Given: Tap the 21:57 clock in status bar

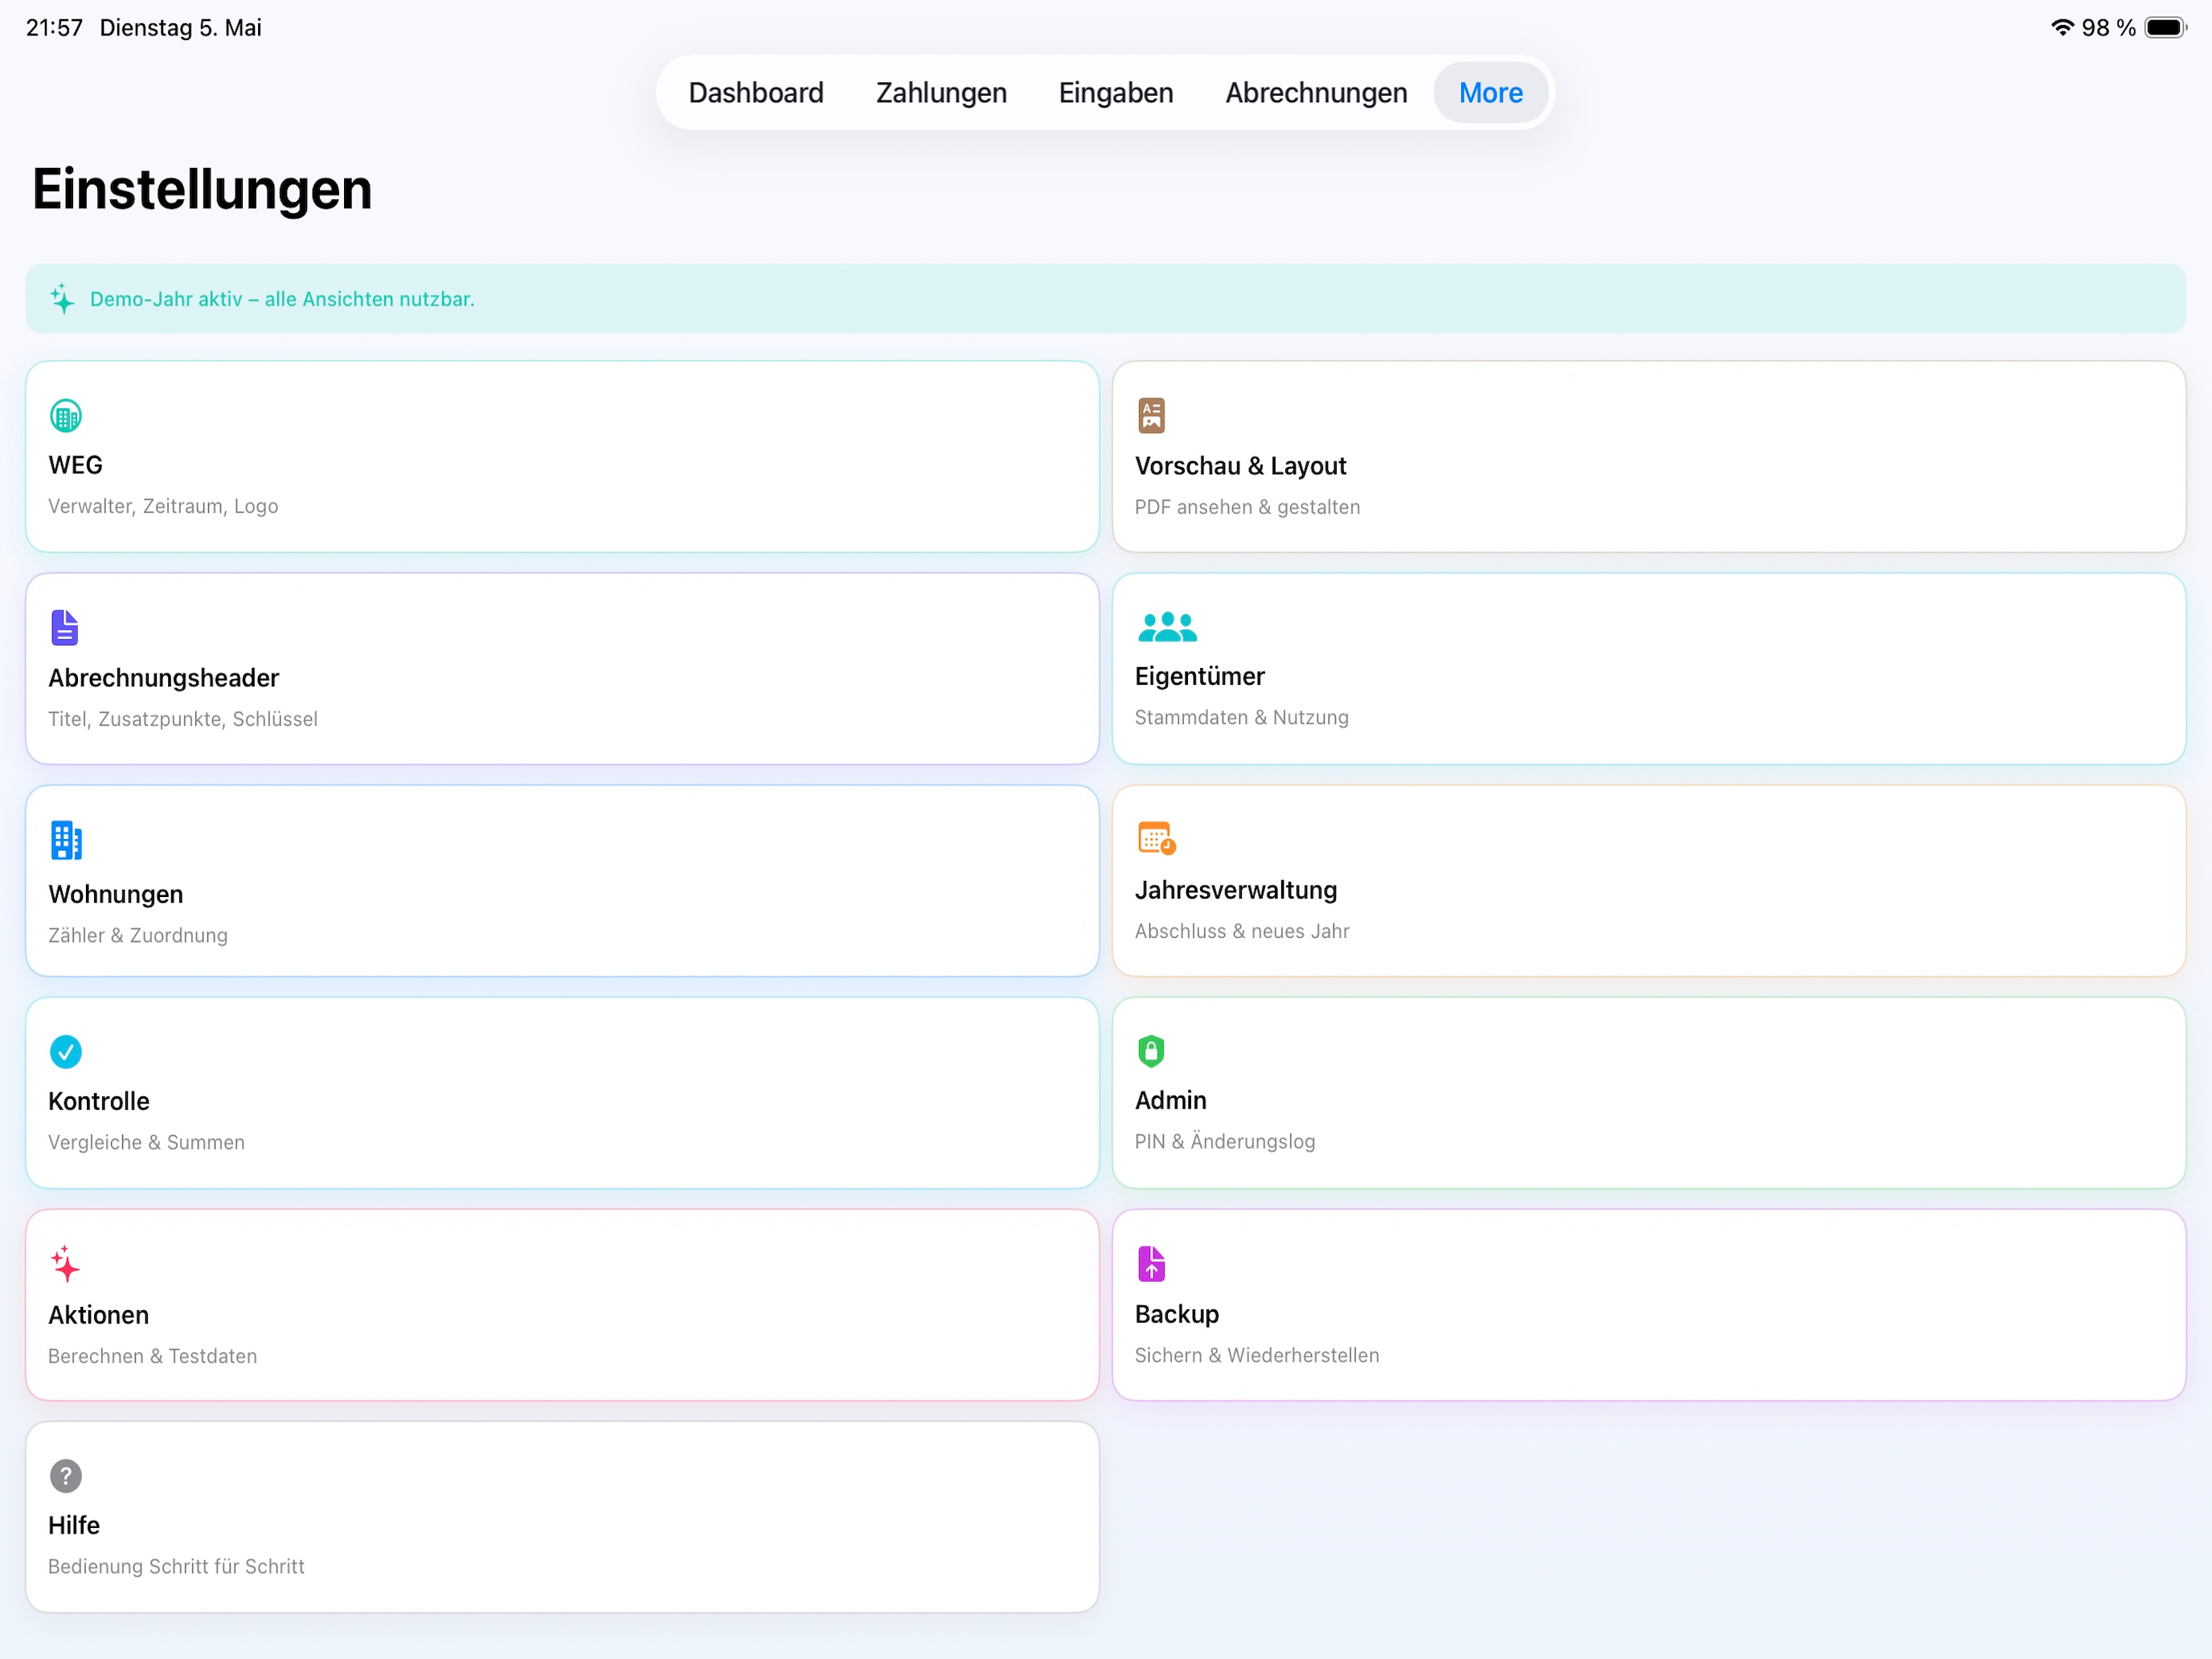Looking at the screenshot, I should point(54,27).
